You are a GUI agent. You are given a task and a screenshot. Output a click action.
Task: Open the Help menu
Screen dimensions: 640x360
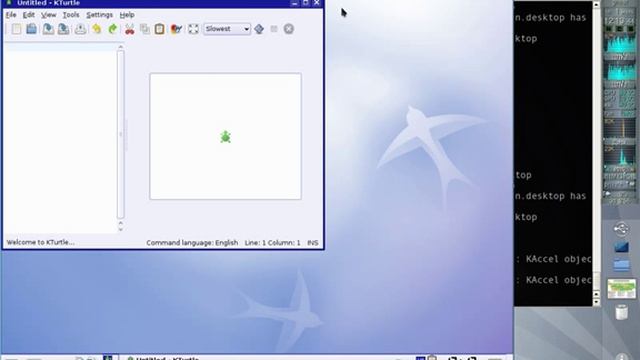tap(127, 15)
